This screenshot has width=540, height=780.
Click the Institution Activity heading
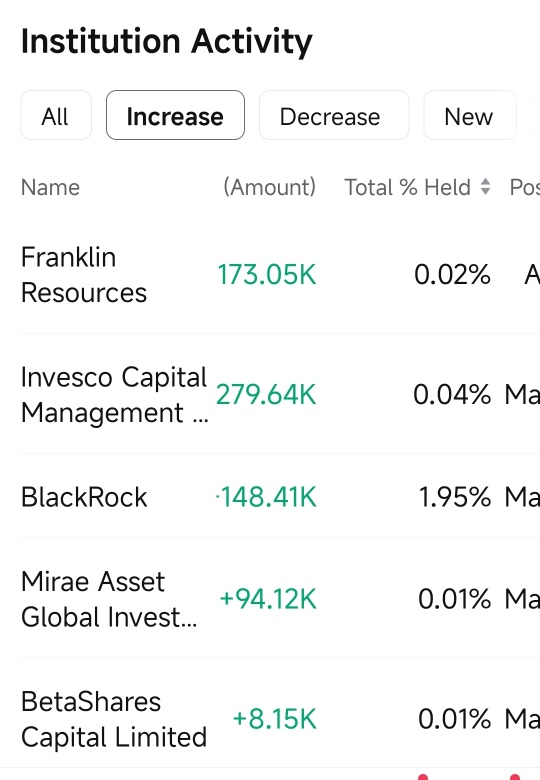coord(167,41)
